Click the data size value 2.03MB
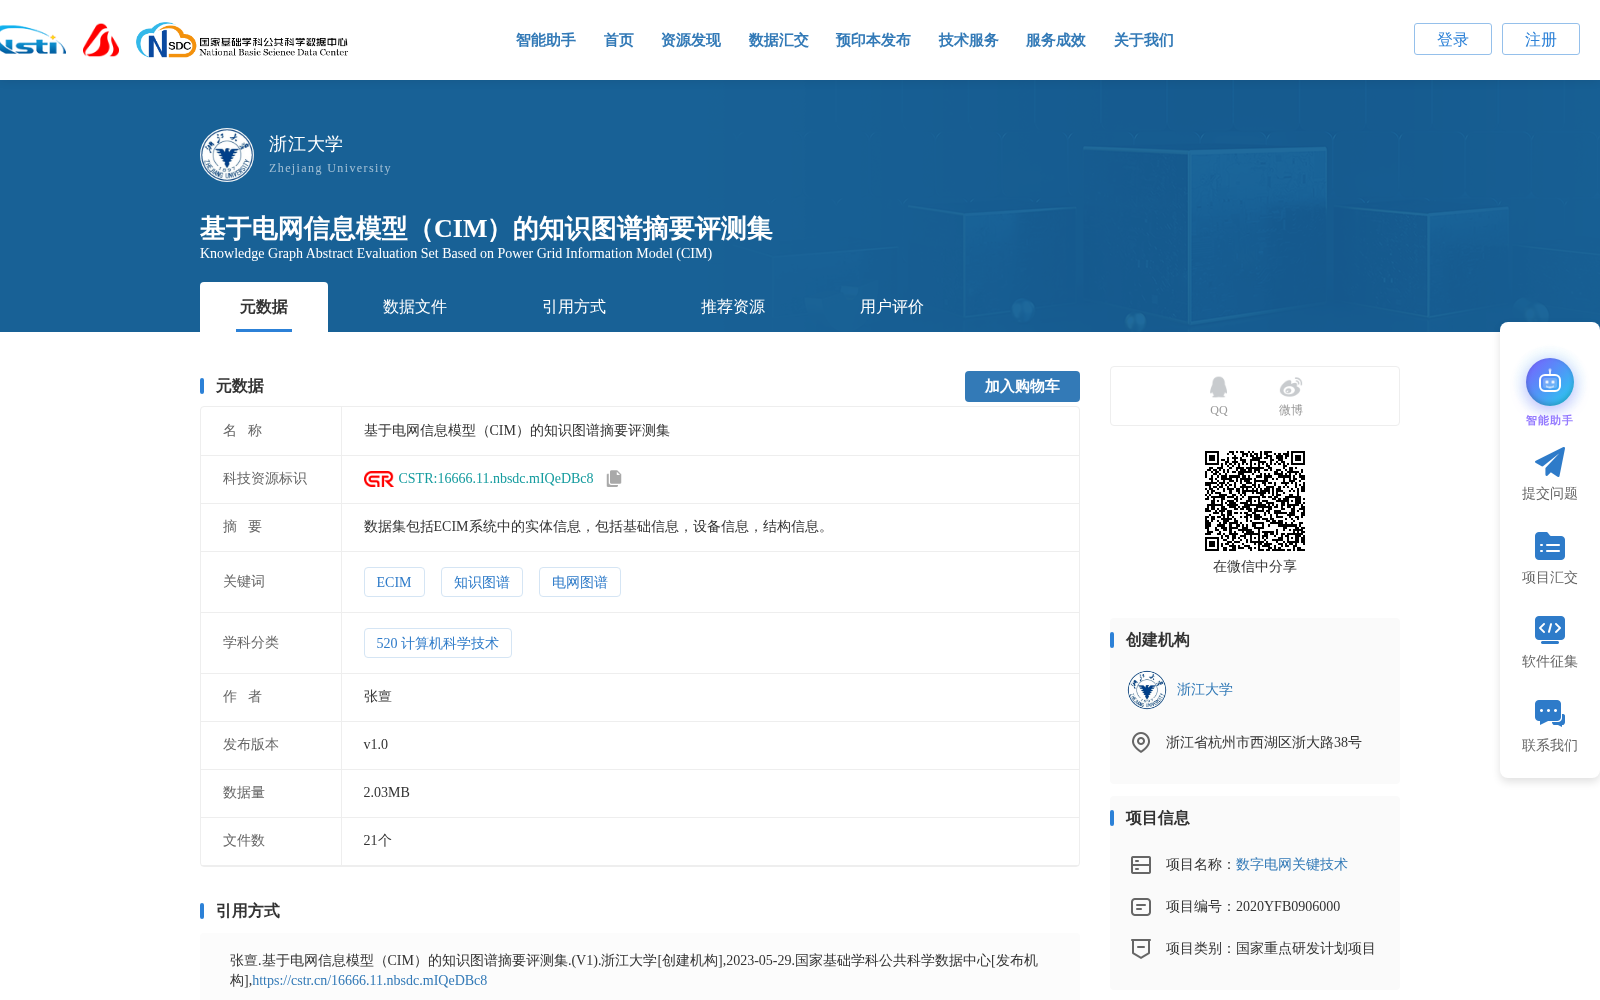The height and width of the screenshot is (1000, 1600). pos(387,793)
